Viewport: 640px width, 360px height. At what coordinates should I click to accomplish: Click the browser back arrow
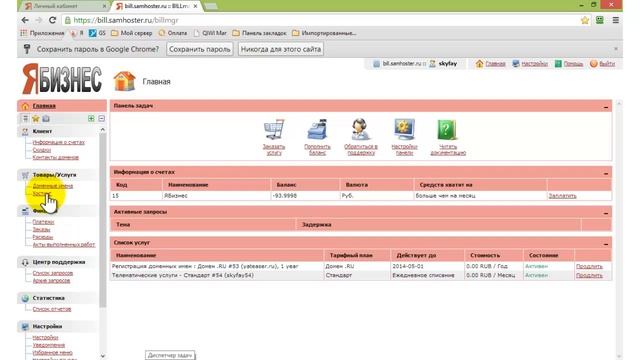coord(25,20)
